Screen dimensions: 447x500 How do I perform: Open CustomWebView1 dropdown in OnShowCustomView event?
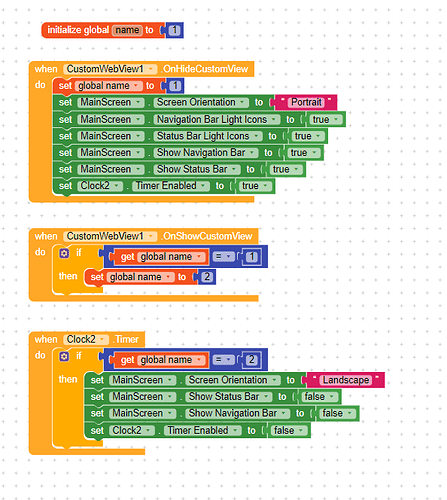coord(110,236)
